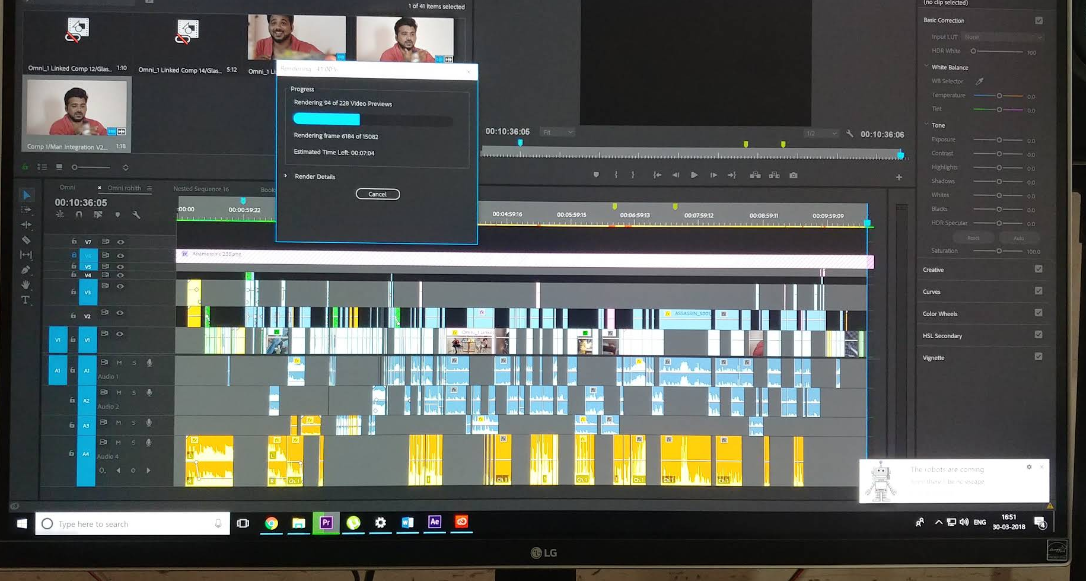Click the Extract button in Program Monitor
The image size is (1086, 581).
(774, 175)
